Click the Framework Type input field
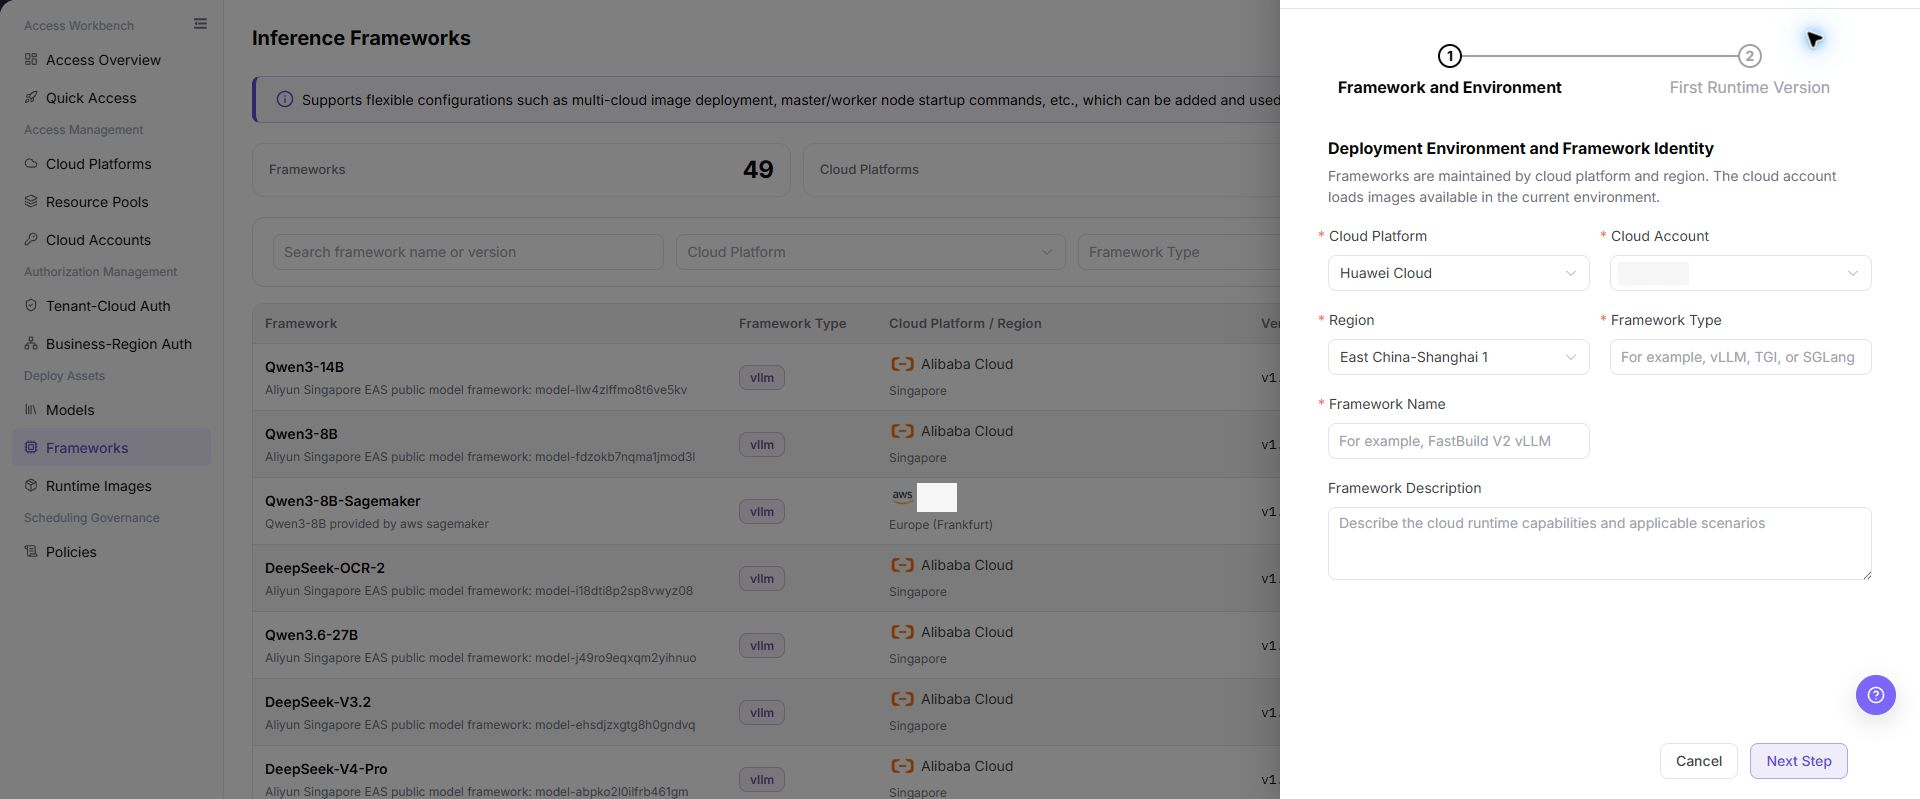The image size is (1920, 799). (x=1740, y=357)
